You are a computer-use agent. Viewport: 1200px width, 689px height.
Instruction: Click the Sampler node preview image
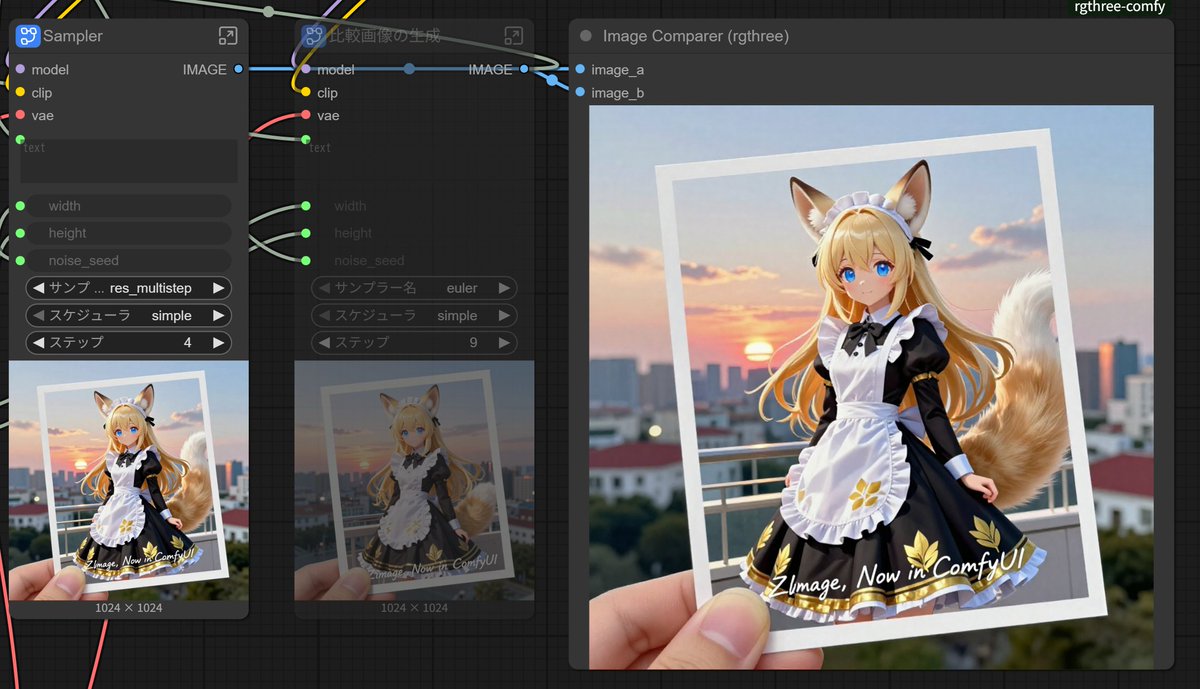[129, 480]
